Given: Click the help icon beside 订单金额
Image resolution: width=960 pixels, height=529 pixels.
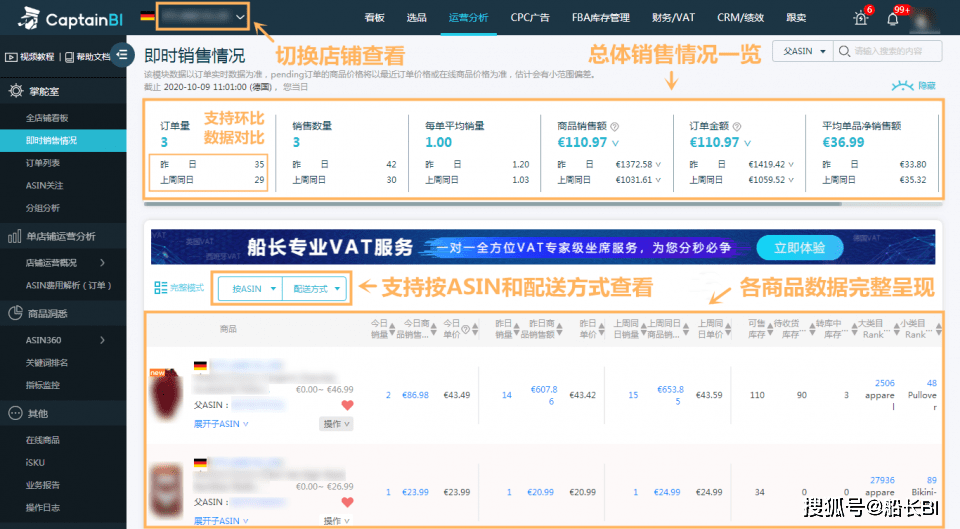Looking at the screenshot, I should (x=737, y=127).
